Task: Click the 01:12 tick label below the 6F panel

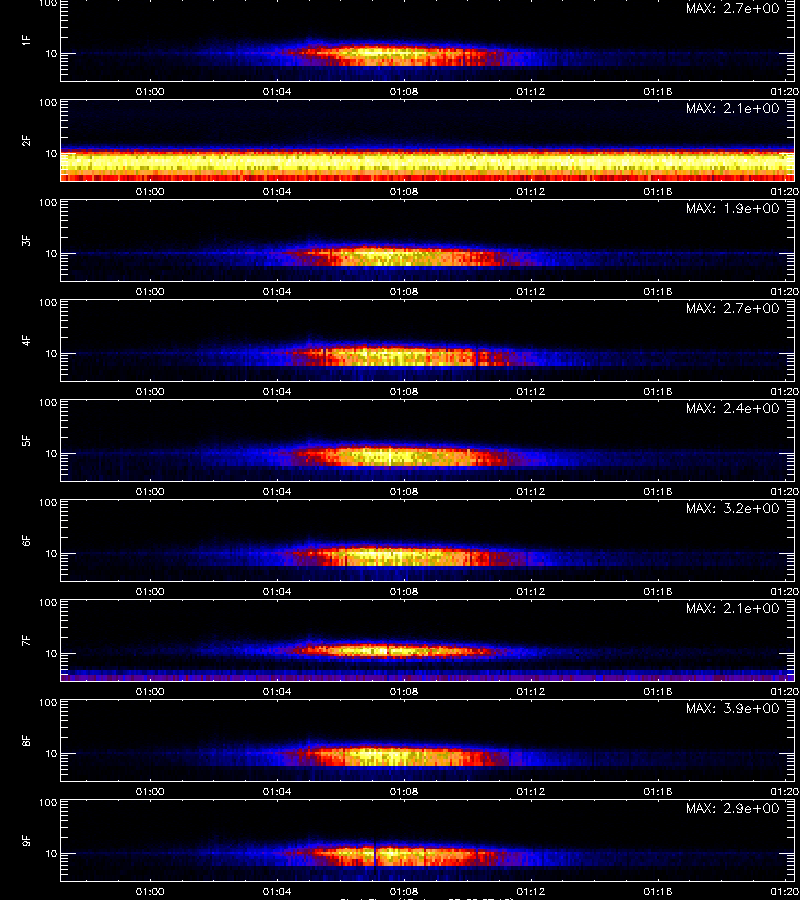Action: pyautogui.click(x=531, y=592)
